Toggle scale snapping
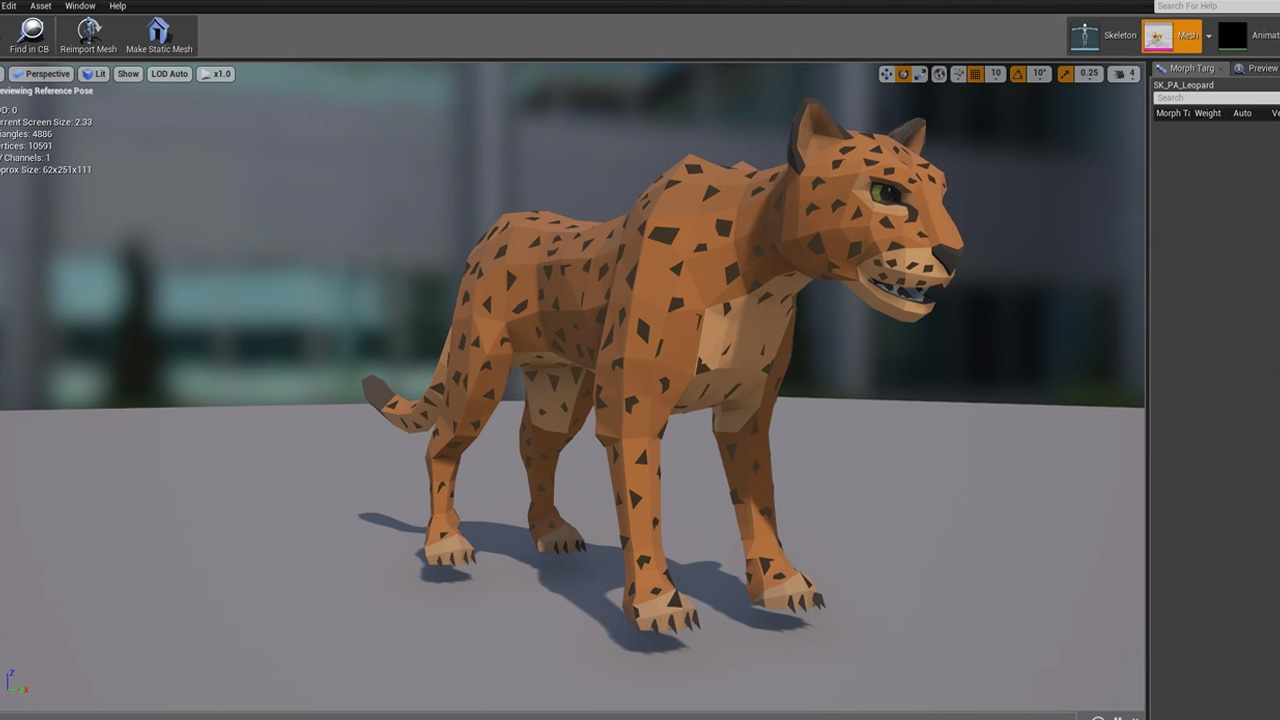This screenshot has height=720, width=1280. point(1065,74)
